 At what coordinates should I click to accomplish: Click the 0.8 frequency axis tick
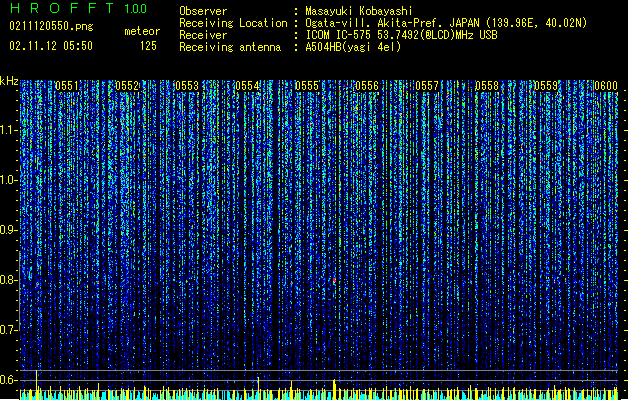9,280
